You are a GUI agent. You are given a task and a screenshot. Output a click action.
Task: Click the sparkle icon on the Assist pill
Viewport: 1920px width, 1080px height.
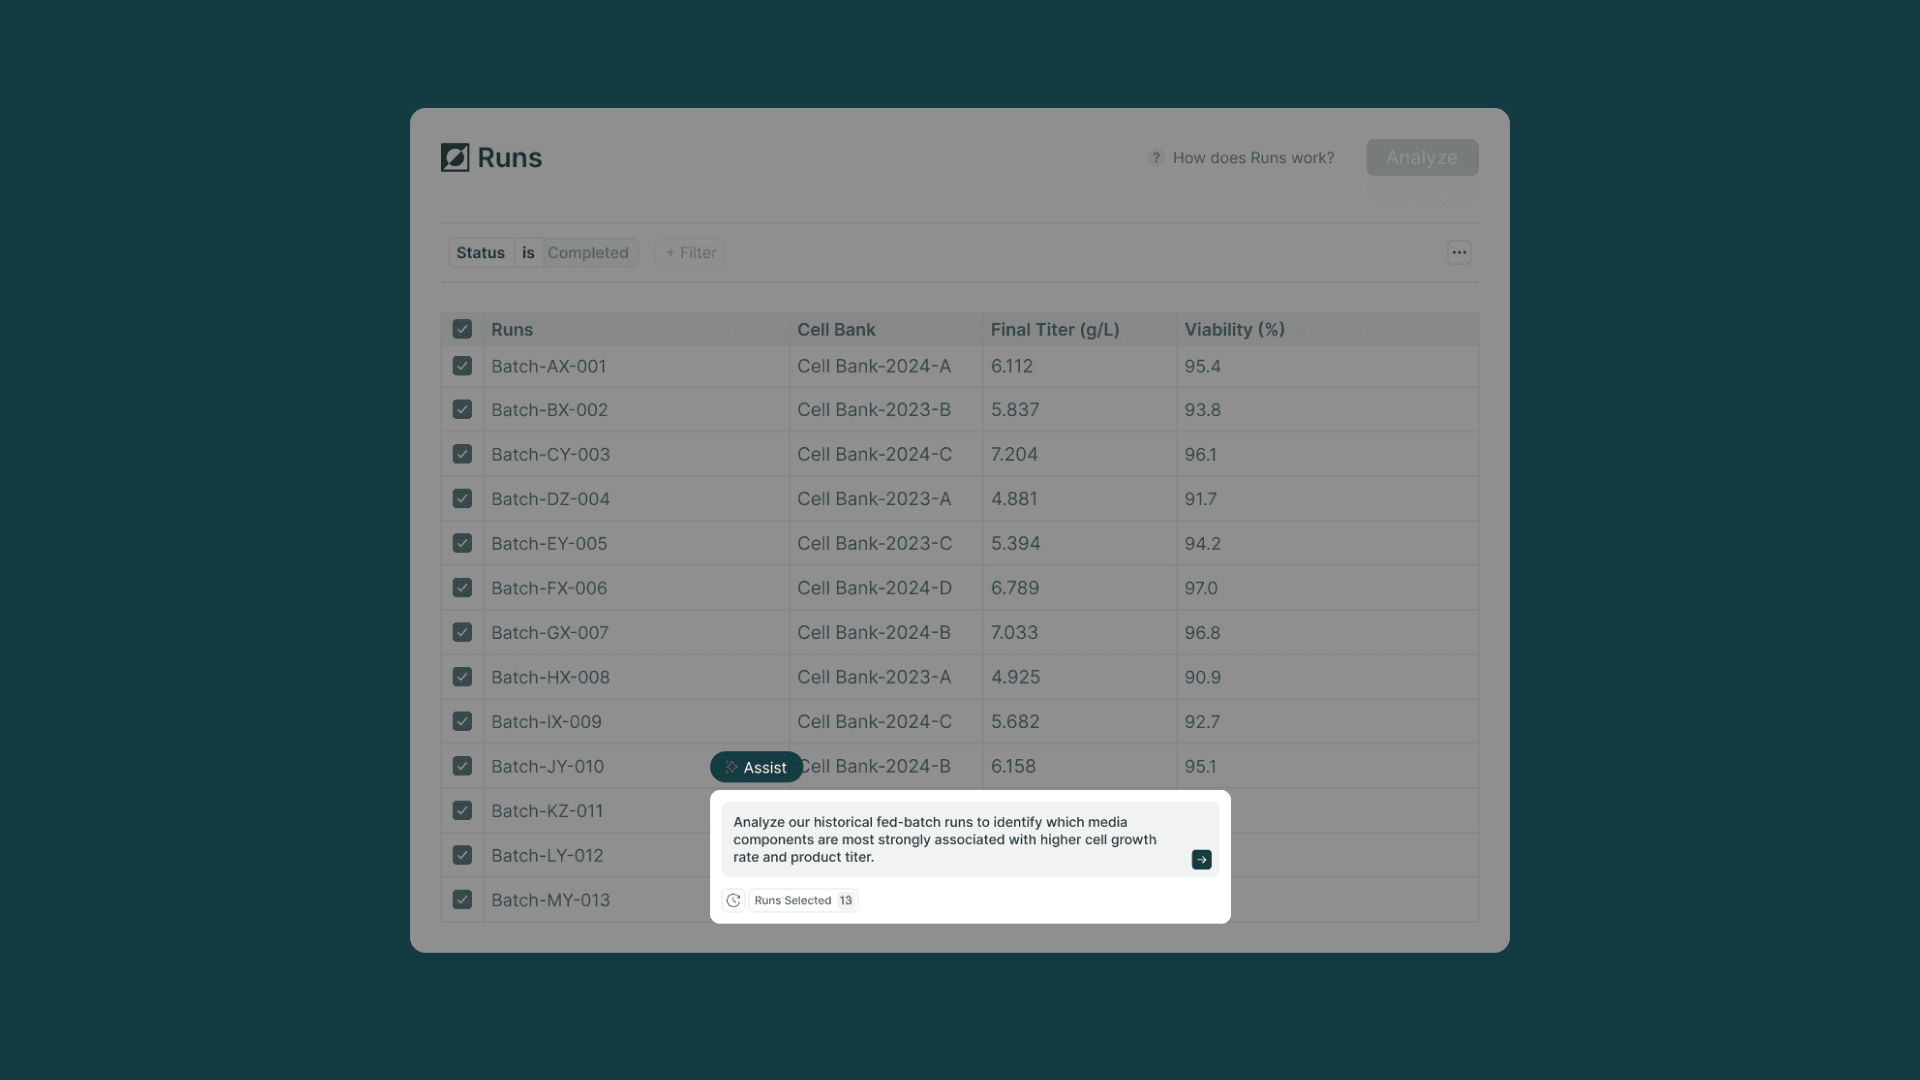[x=730, y=767]
